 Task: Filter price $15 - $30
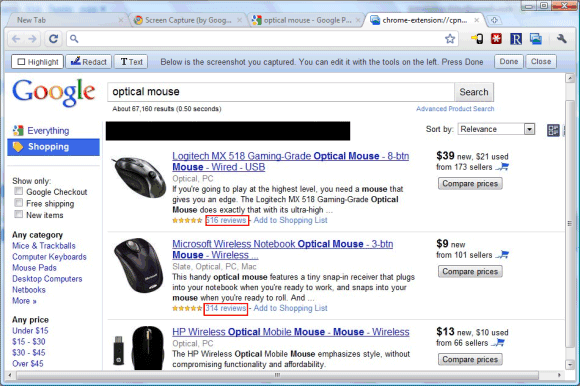click(28, 342)
